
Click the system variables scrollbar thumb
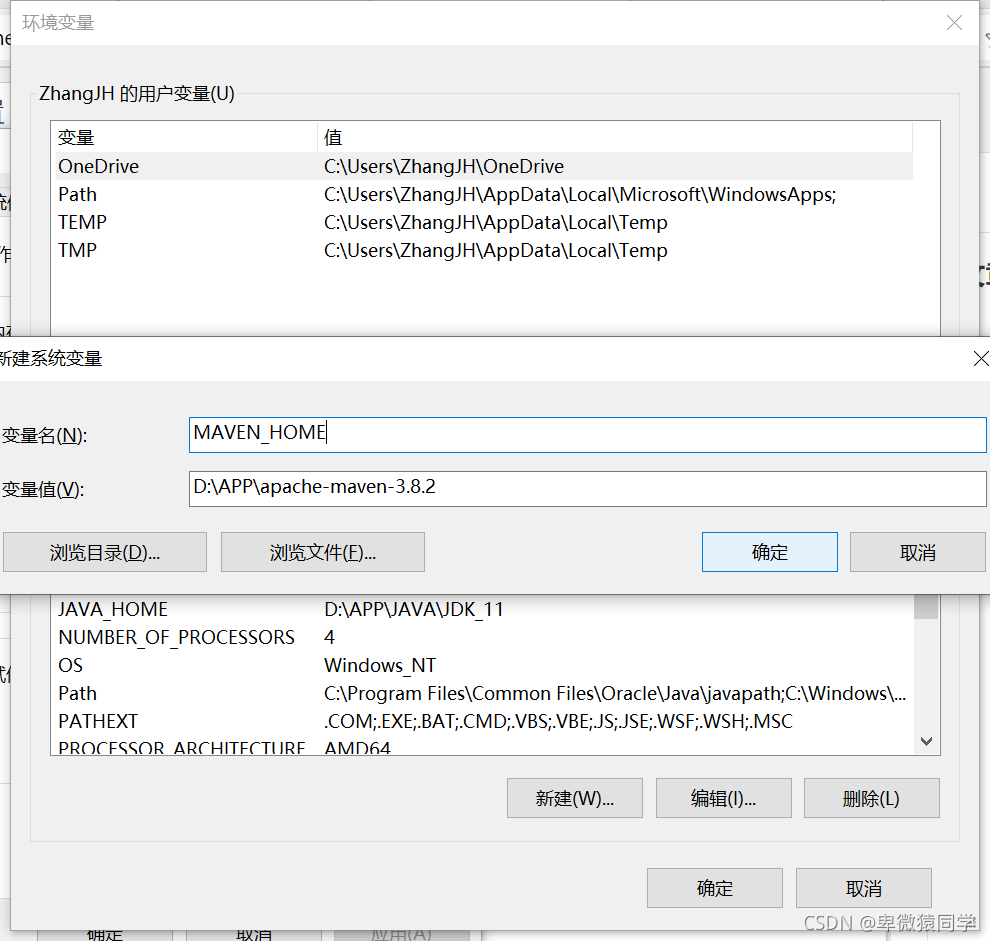pyautogui.click(x=926, y=607)
